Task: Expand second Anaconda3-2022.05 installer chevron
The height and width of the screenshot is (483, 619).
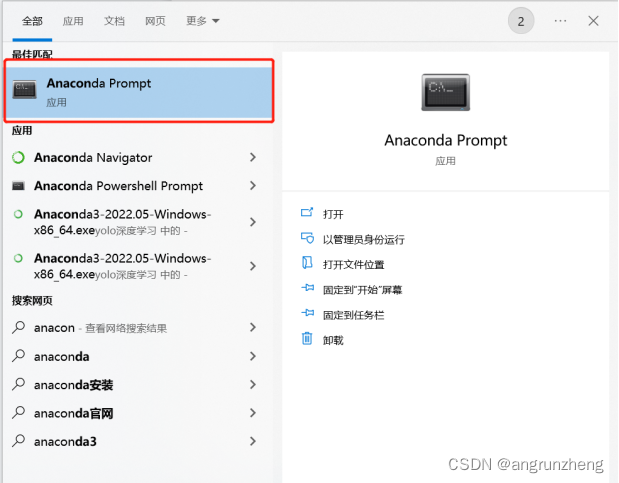Action: (253, 266)
